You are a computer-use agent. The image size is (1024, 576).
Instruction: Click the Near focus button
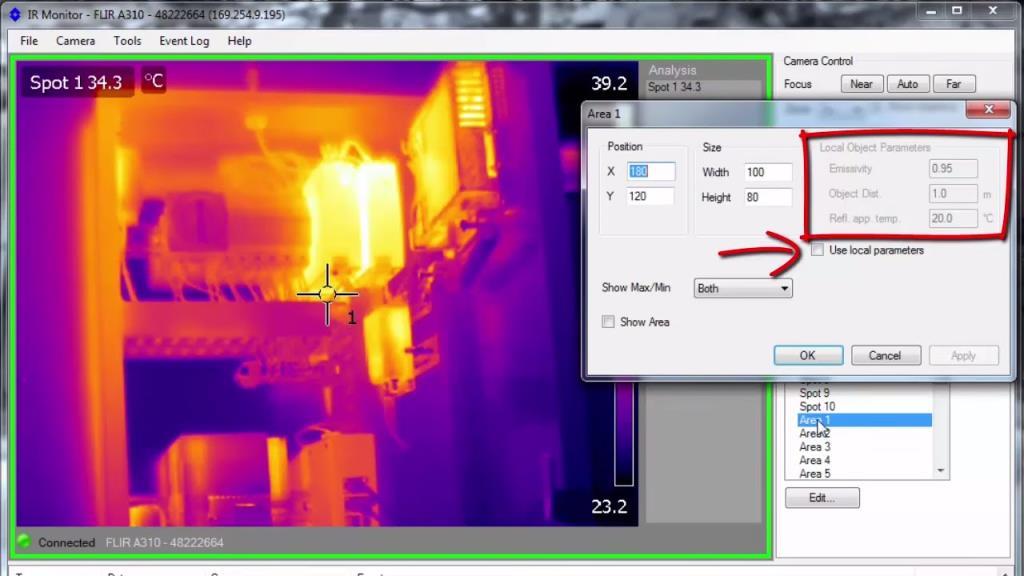(x=861, y=85)
